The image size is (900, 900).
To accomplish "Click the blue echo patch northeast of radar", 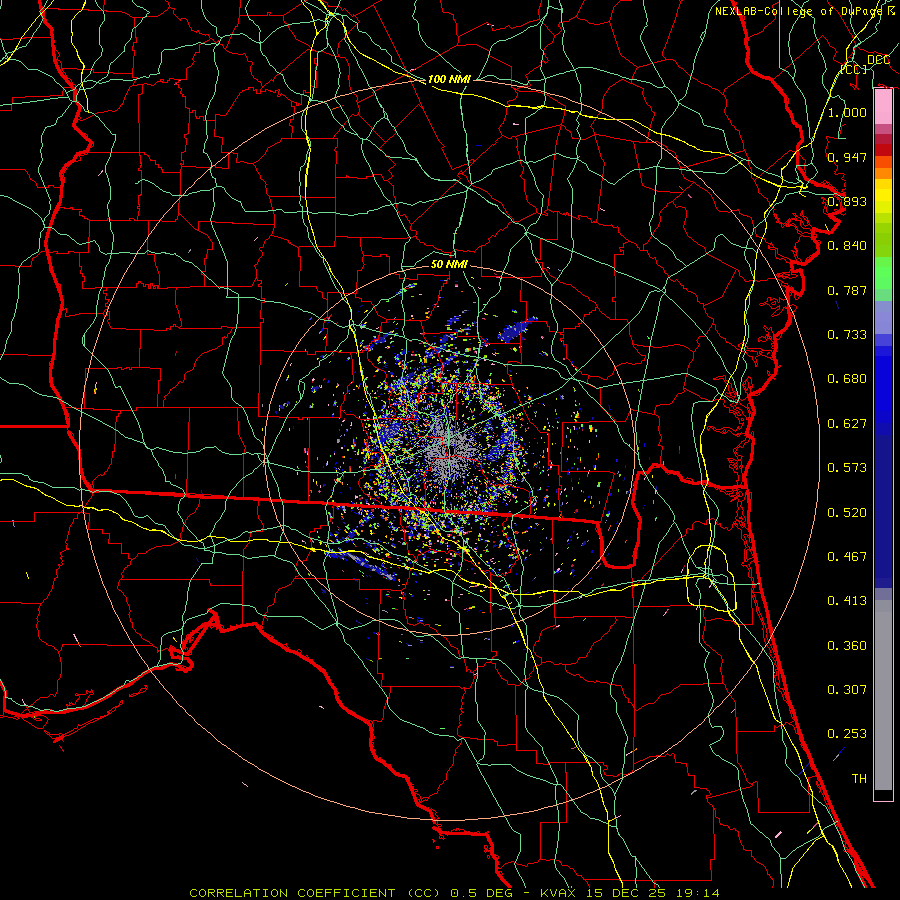I will (517, 329).
